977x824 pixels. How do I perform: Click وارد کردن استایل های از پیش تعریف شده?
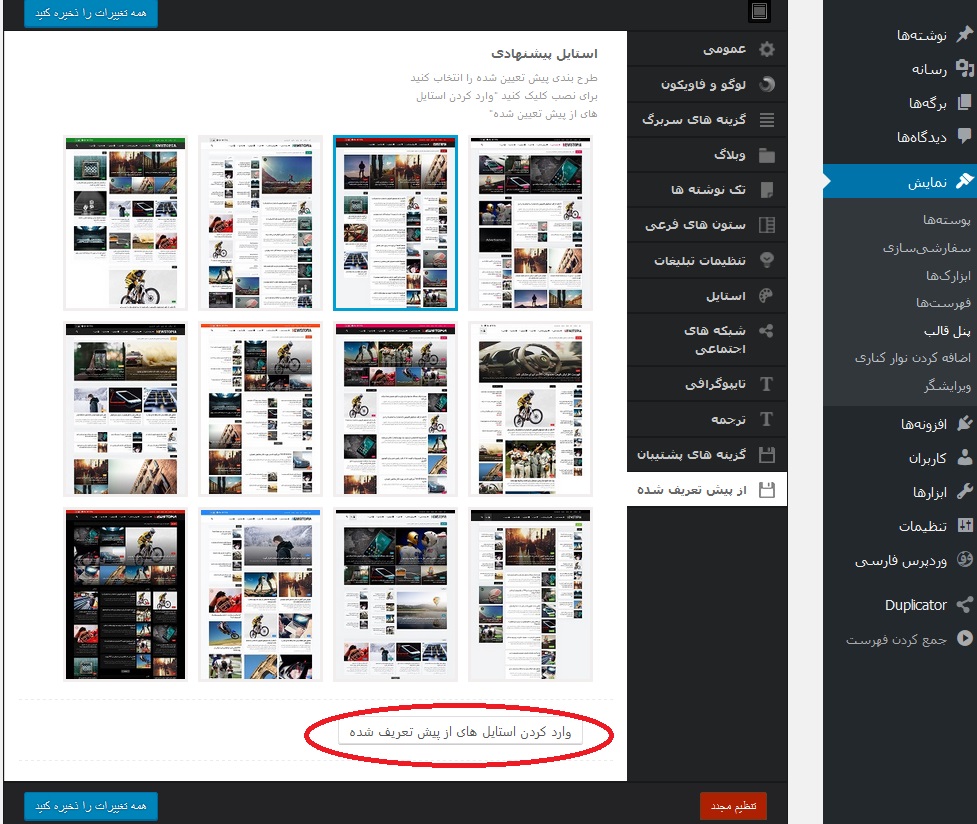tap(460, 733)
